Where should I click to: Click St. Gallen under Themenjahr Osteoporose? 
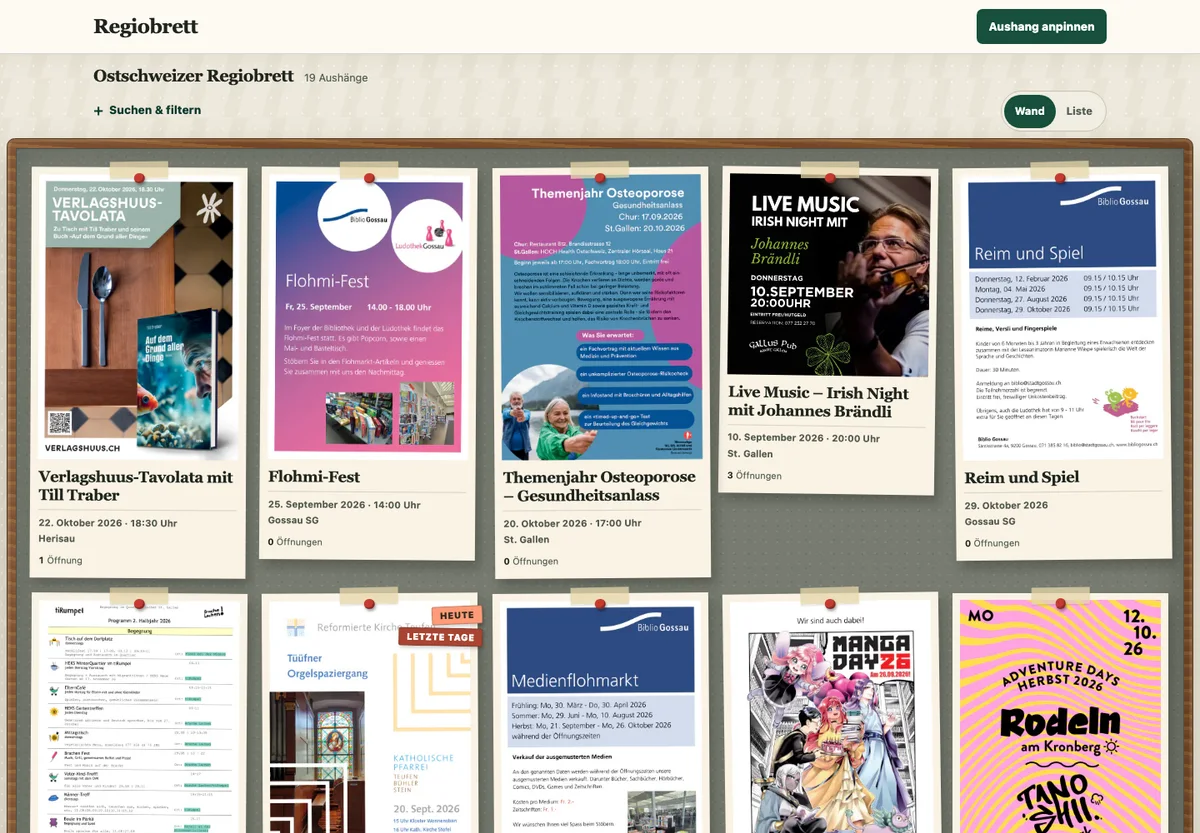pos(526,540)
